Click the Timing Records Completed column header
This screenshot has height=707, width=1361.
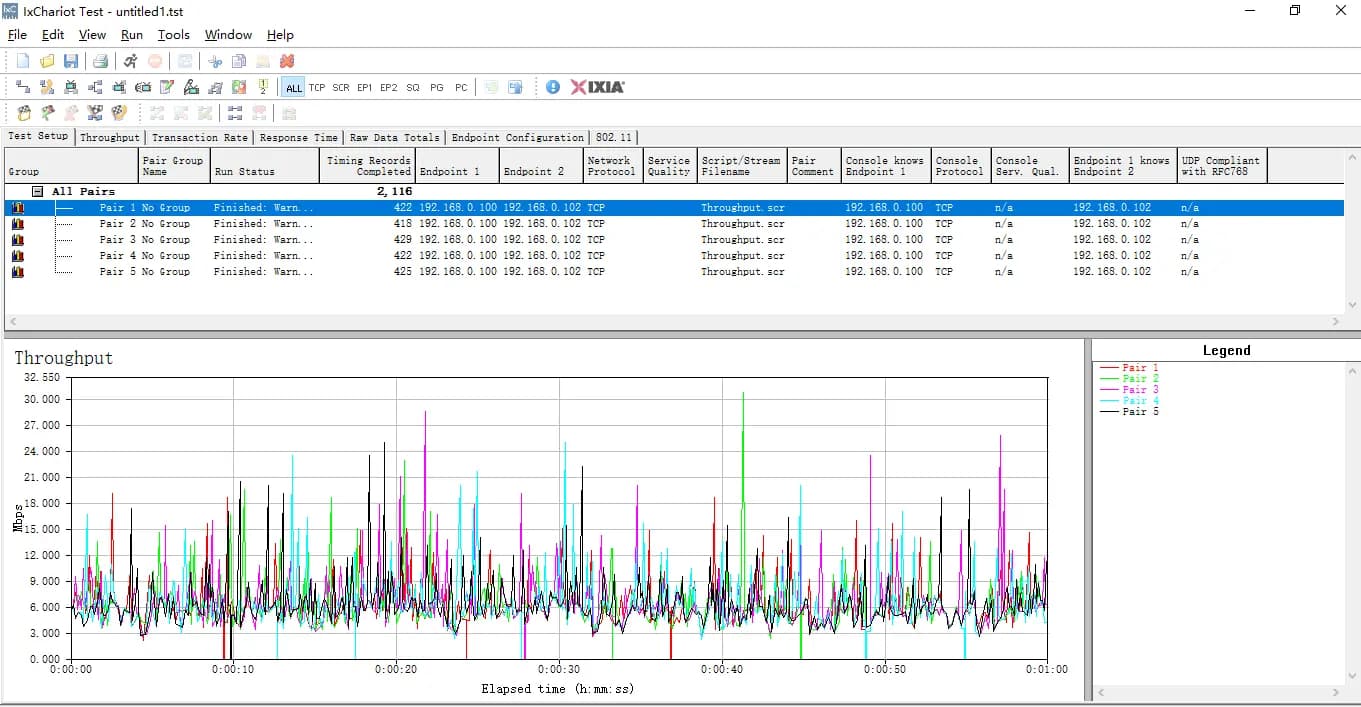pyautogui.click(x=367, y=166)
